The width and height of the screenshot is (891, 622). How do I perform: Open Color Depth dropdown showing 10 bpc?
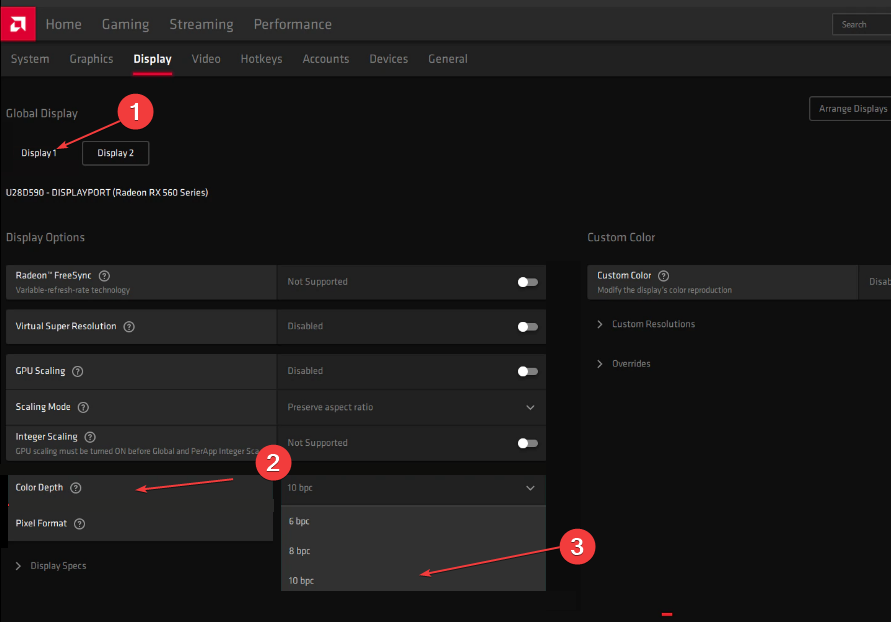point(413,488)
